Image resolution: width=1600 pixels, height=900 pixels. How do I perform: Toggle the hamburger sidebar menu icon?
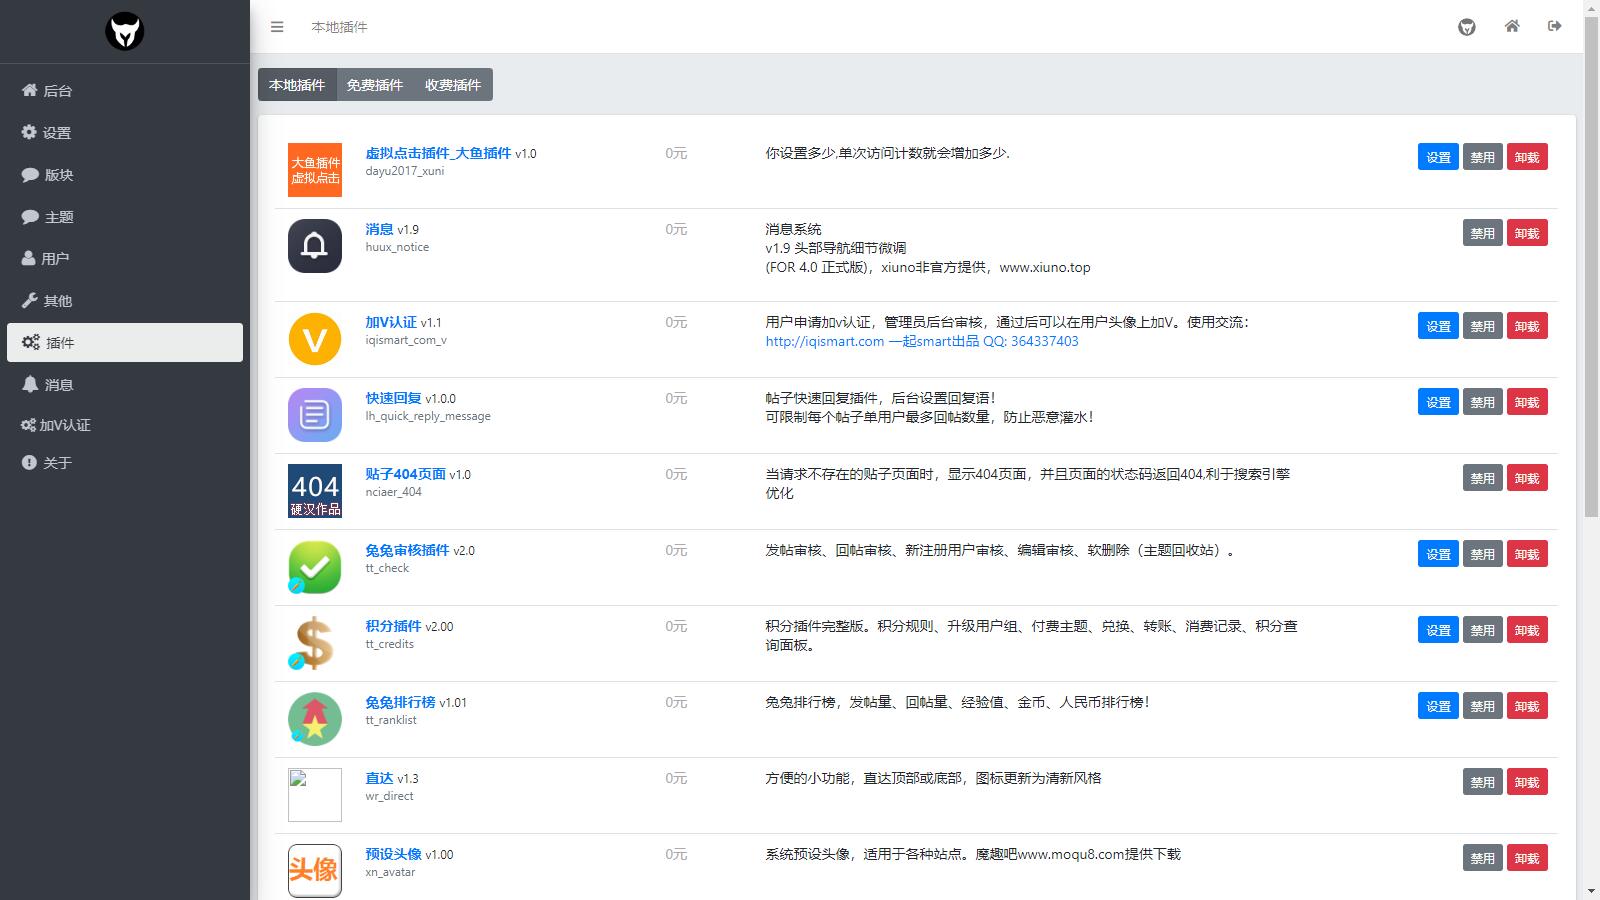pyautogui.click(x=277, y=27)
